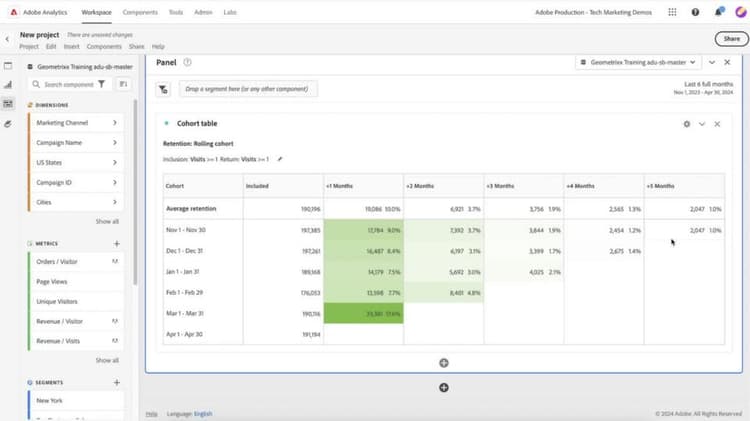Open the panel report suite dropdown

click(x=638, y=62)
